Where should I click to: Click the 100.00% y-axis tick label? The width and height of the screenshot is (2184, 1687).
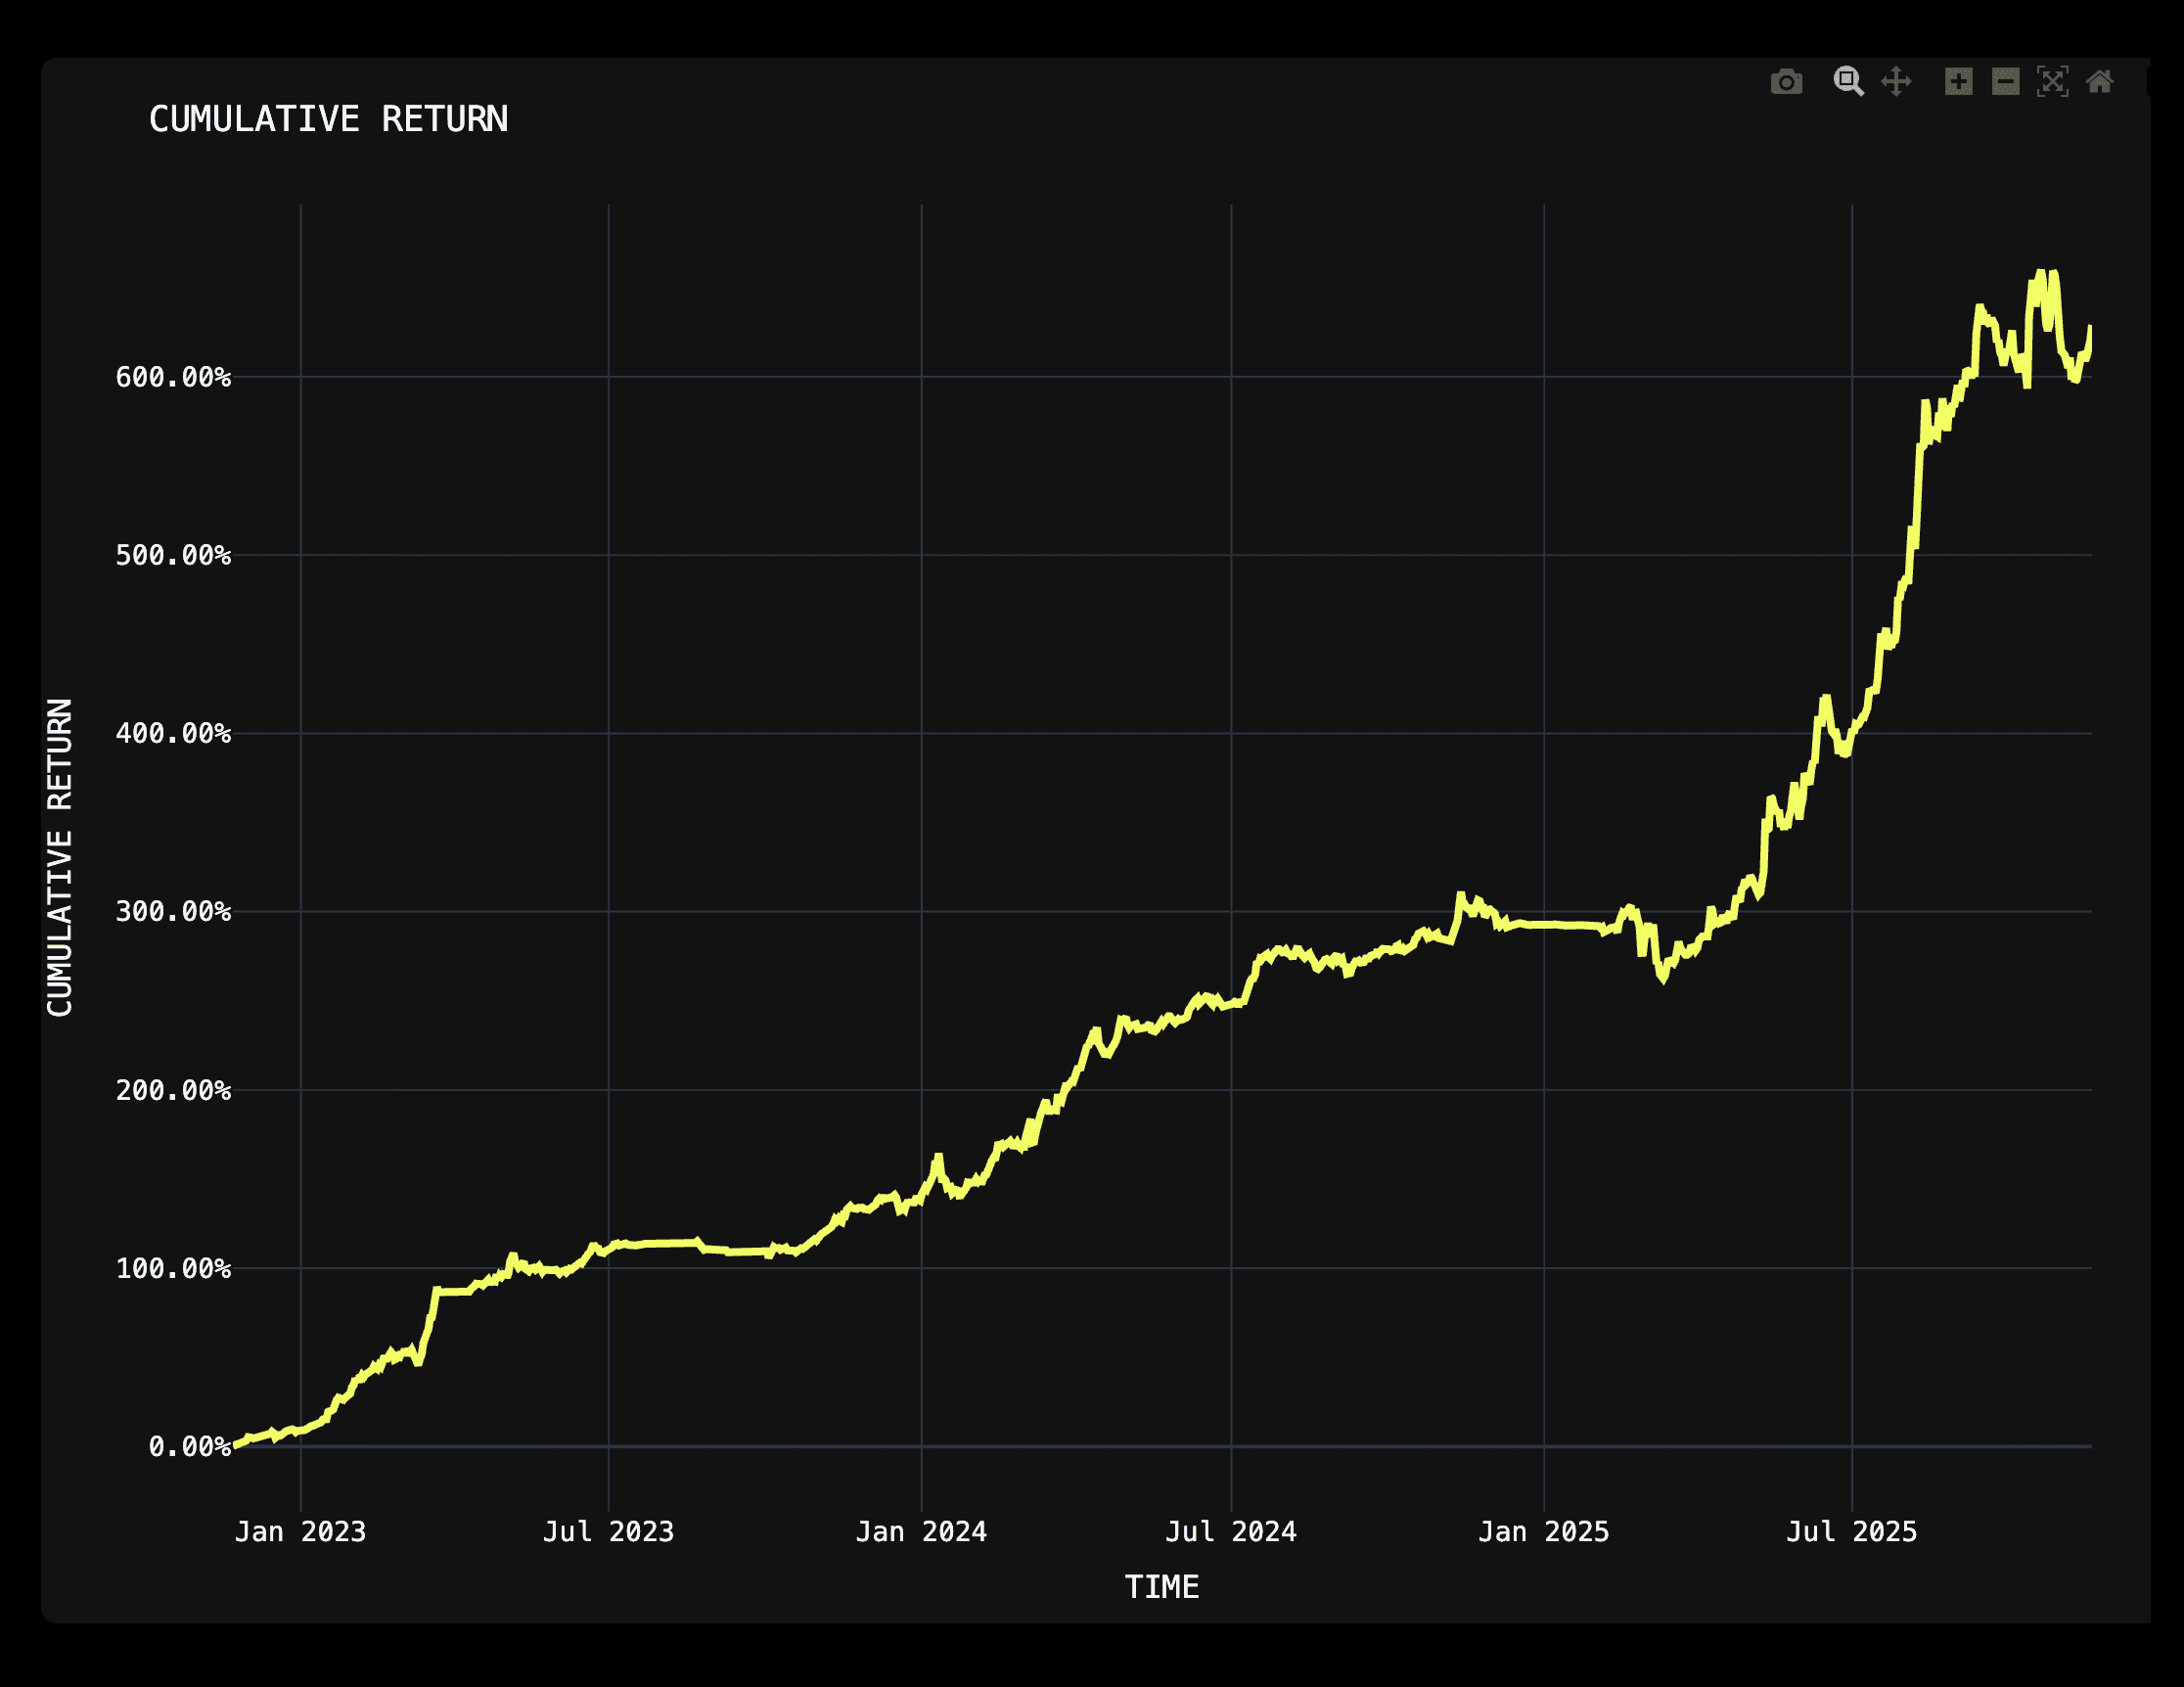pos(173,1269)
